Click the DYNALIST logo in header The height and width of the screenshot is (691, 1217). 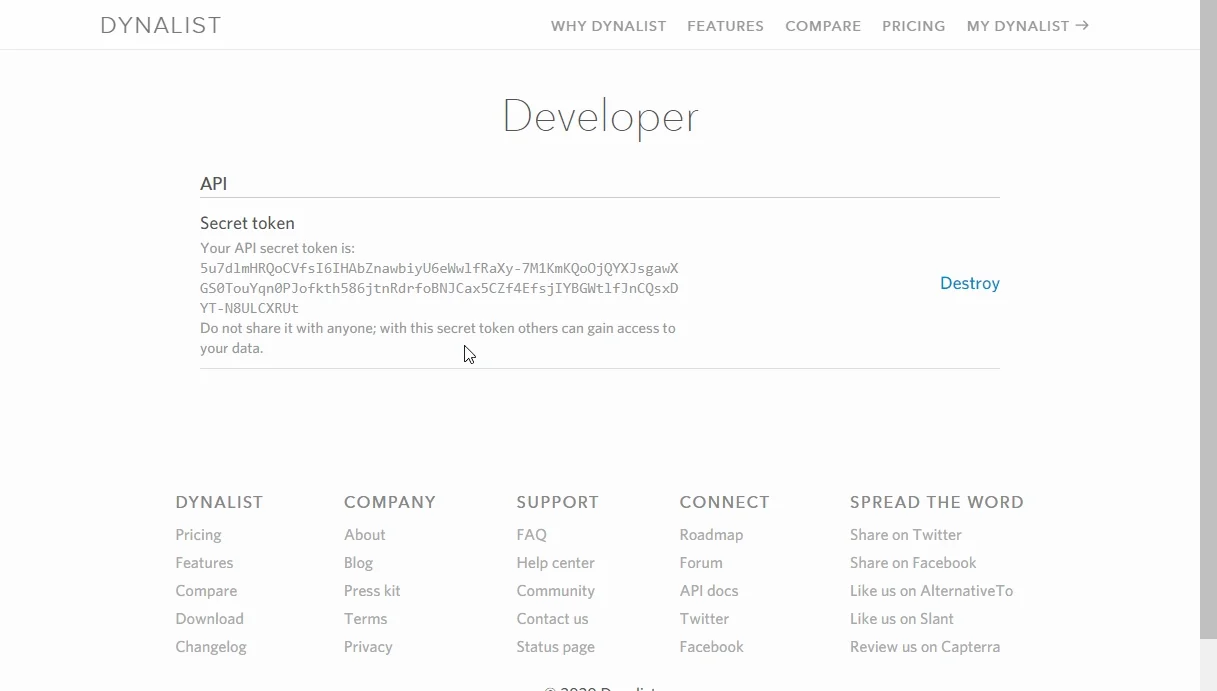[x=161, y=26]
